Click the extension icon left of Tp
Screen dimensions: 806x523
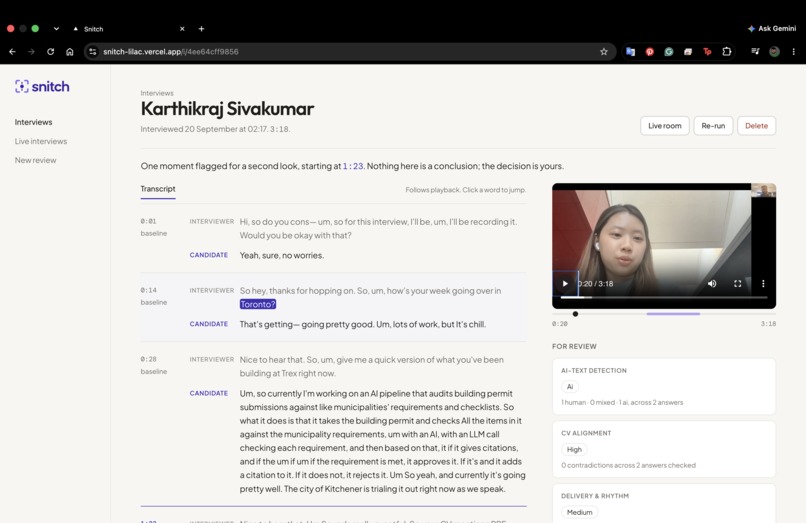point(688,51)
